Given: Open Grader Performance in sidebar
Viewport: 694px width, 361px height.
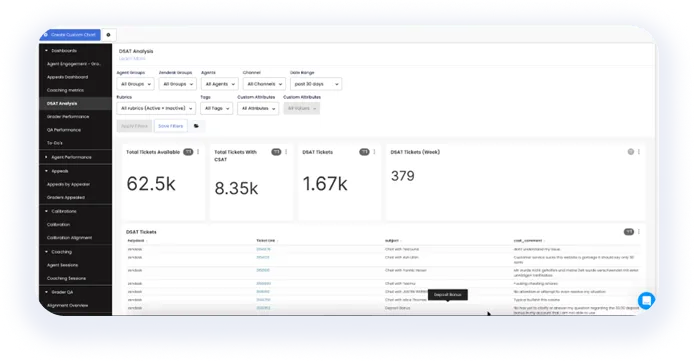Looking at the screenshot, I should point(68,117).
